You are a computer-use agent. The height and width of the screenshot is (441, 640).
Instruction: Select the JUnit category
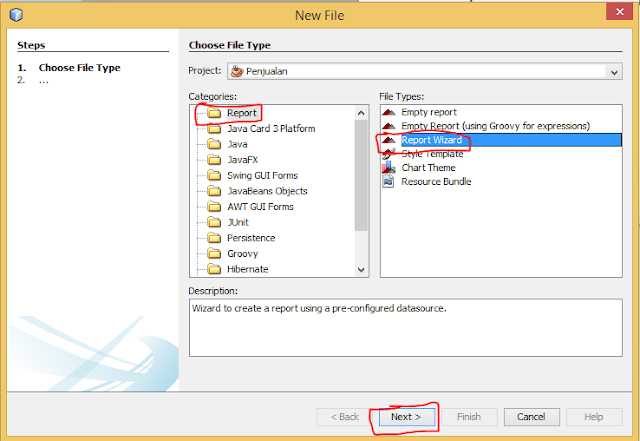click(238, 222)
